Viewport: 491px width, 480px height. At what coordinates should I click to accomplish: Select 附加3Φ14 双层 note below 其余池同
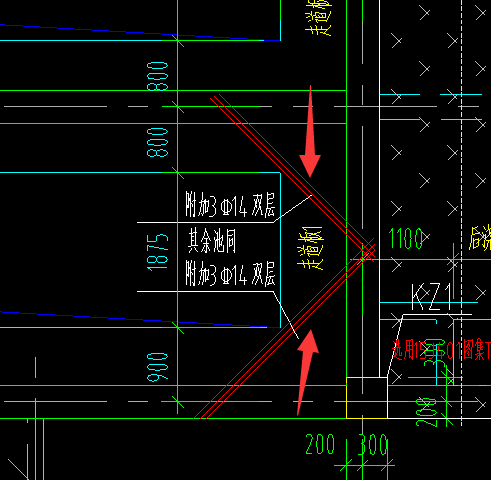click(x=230, y=274)
